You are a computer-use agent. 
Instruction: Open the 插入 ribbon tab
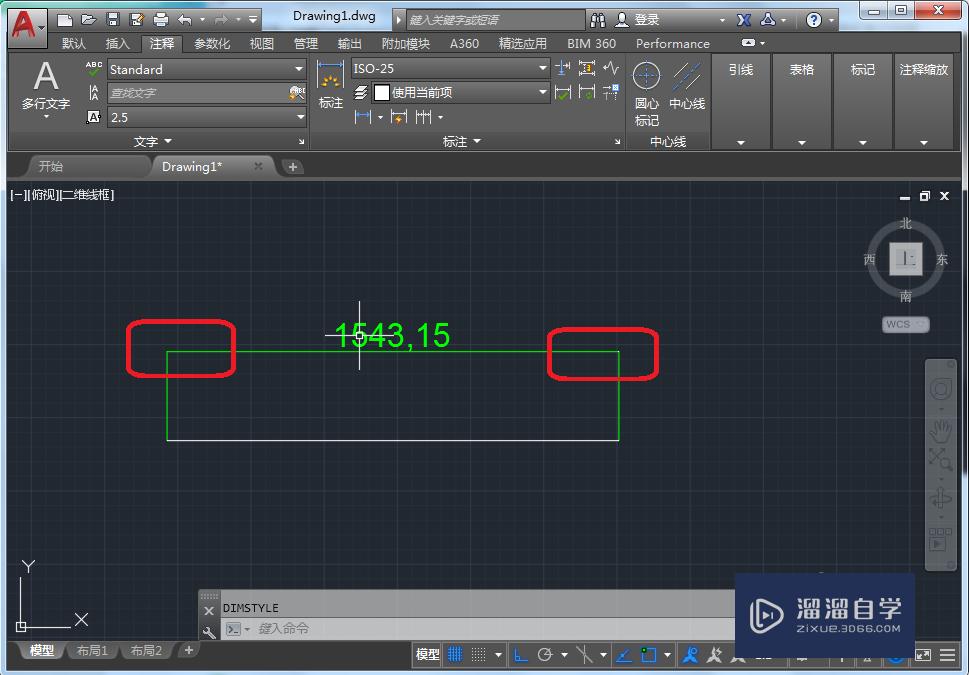116,43
